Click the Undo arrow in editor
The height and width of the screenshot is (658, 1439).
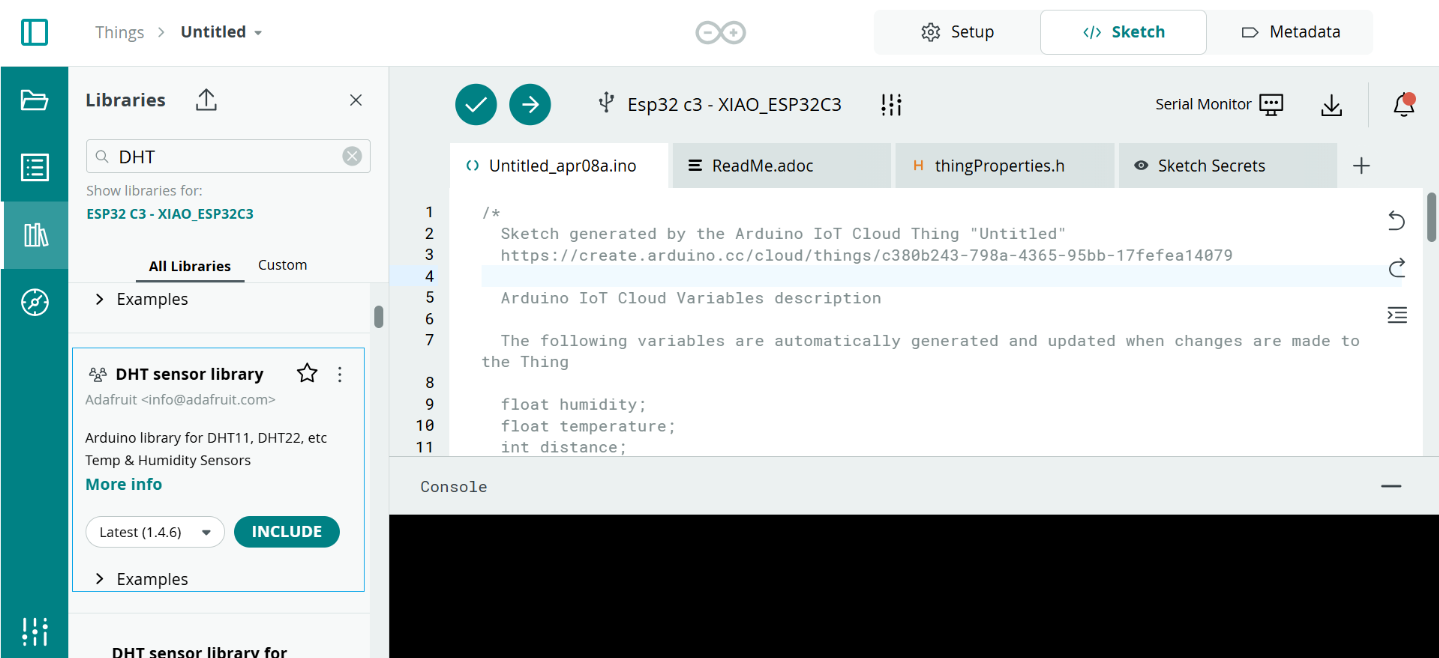(1397, 221)
